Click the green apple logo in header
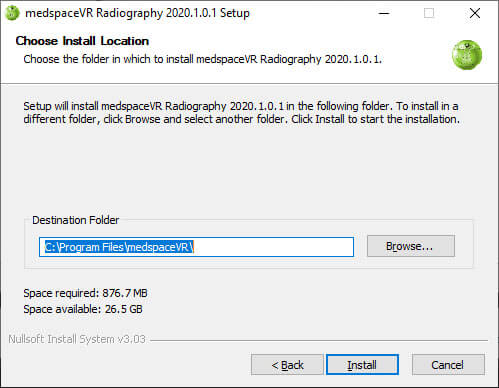The width and height of the screenshot is (499, 388). click(467, 55)
